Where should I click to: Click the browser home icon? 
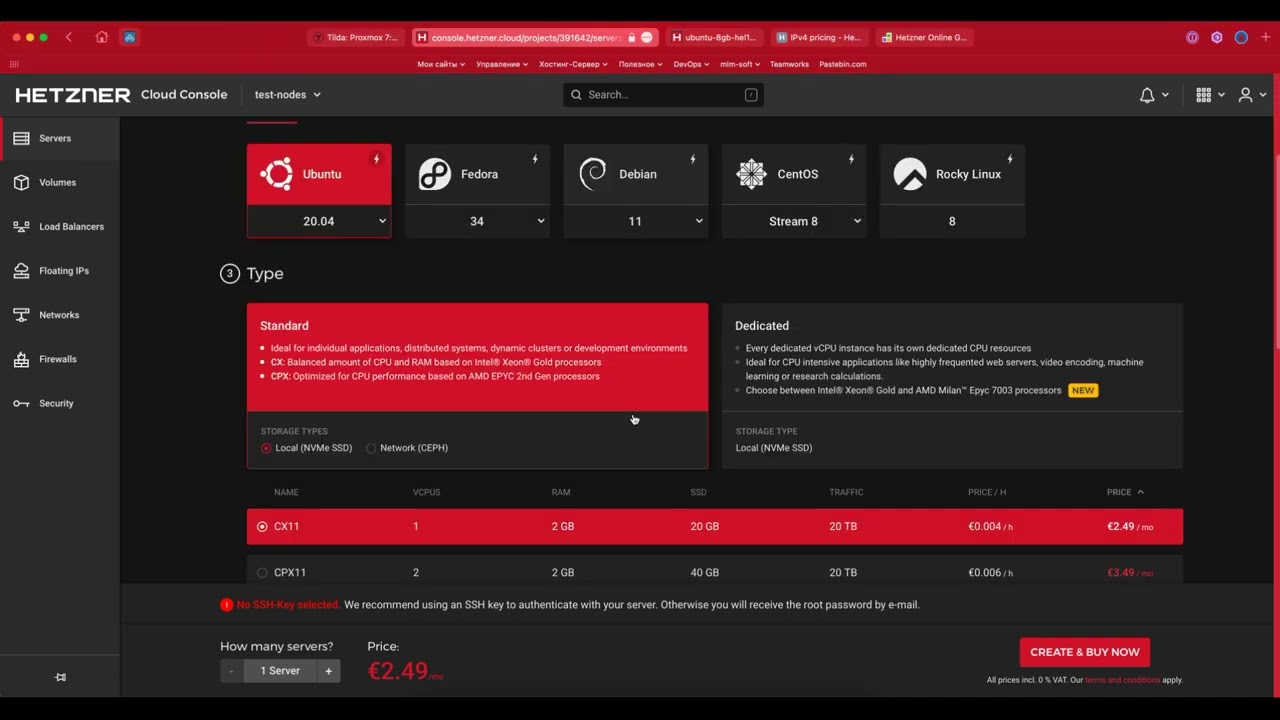click(101, 37)
